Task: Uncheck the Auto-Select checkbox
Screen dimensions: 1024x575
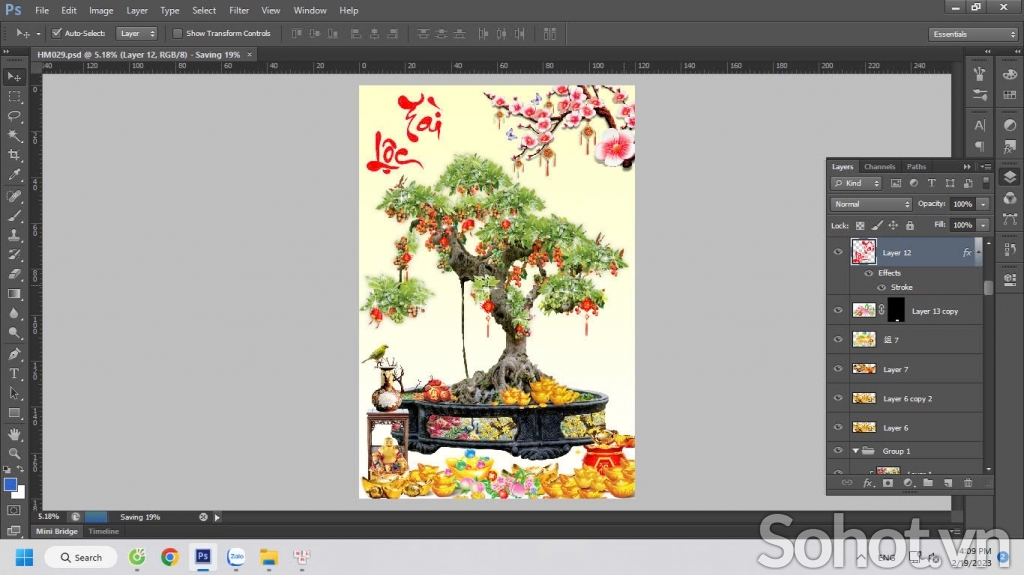Action: coord(56,33)
